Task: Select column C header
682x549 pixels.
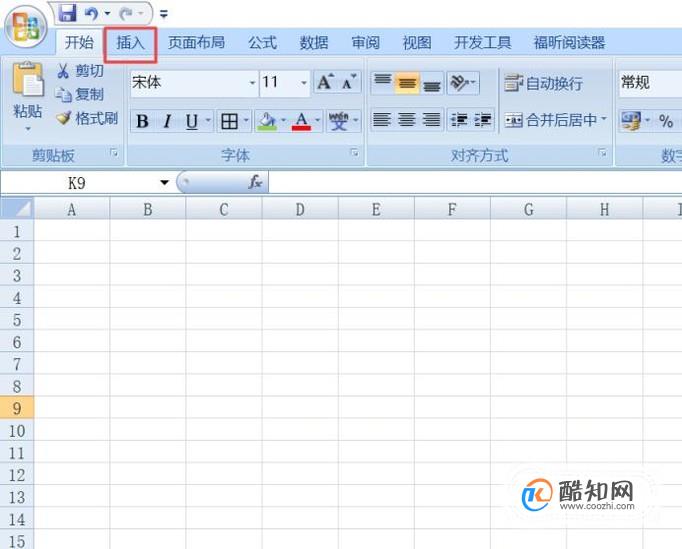Action: pos(224,209)
